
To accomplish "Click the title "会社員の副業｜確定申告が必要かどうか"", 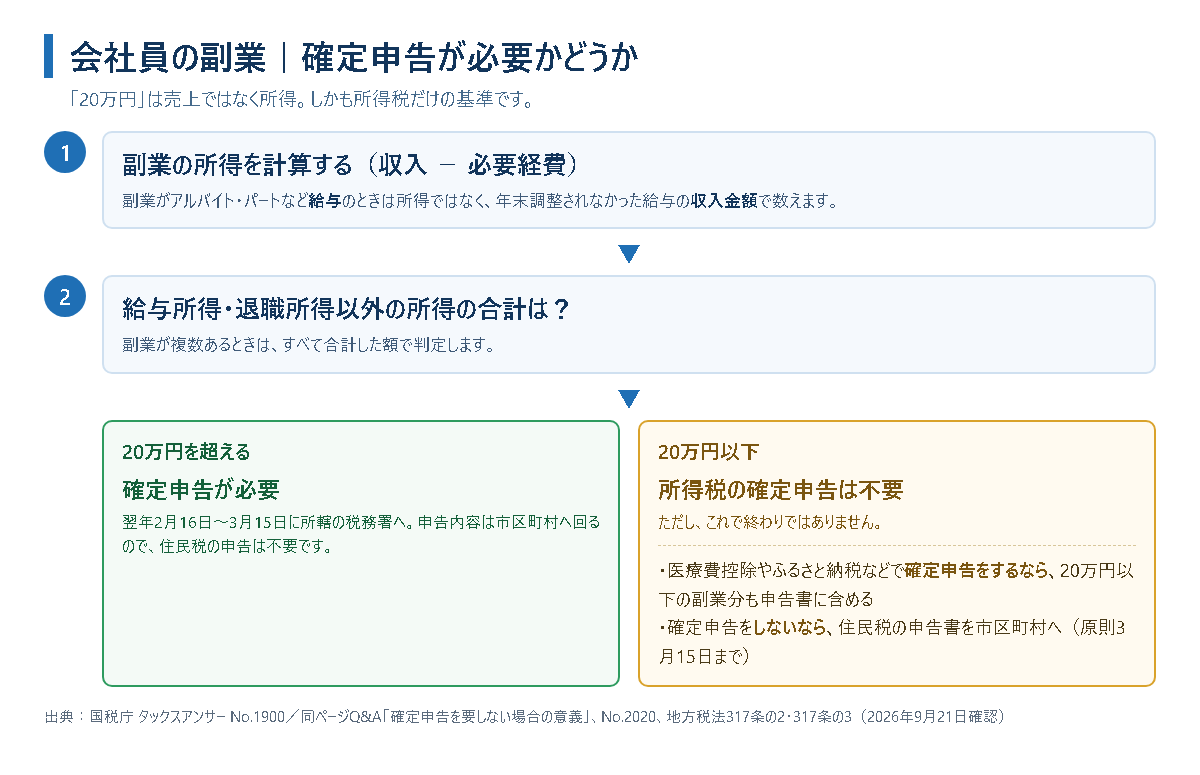I will pyautogui.click(x=354, y=58).
